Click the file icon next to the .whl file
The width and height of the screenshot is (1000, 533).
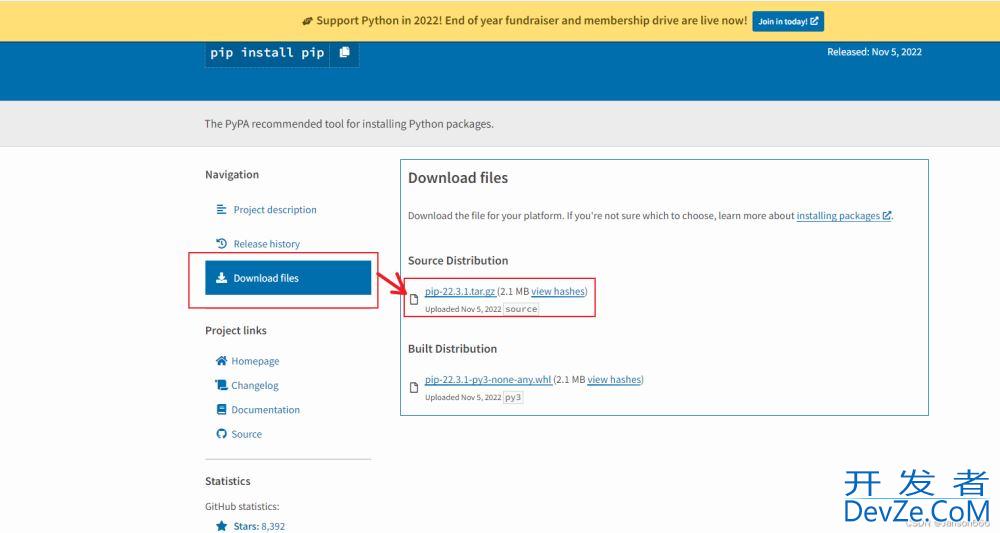click(x=414, y=388)
